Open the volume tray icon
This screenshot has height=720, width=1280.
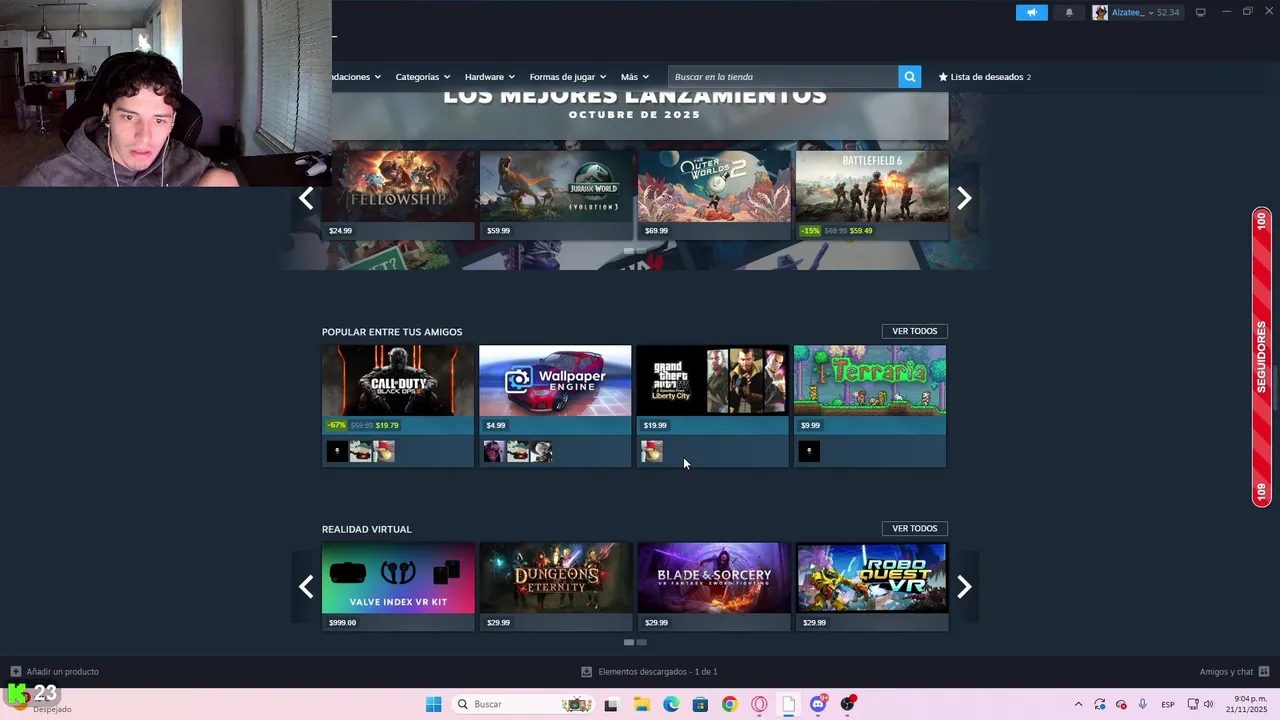(1208, 704)
